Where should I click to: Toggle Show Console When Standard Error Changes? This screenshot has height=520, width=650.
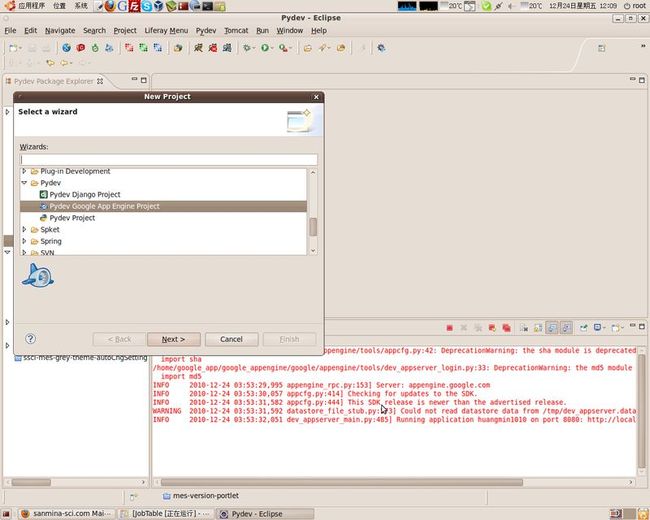pos(566,328)
